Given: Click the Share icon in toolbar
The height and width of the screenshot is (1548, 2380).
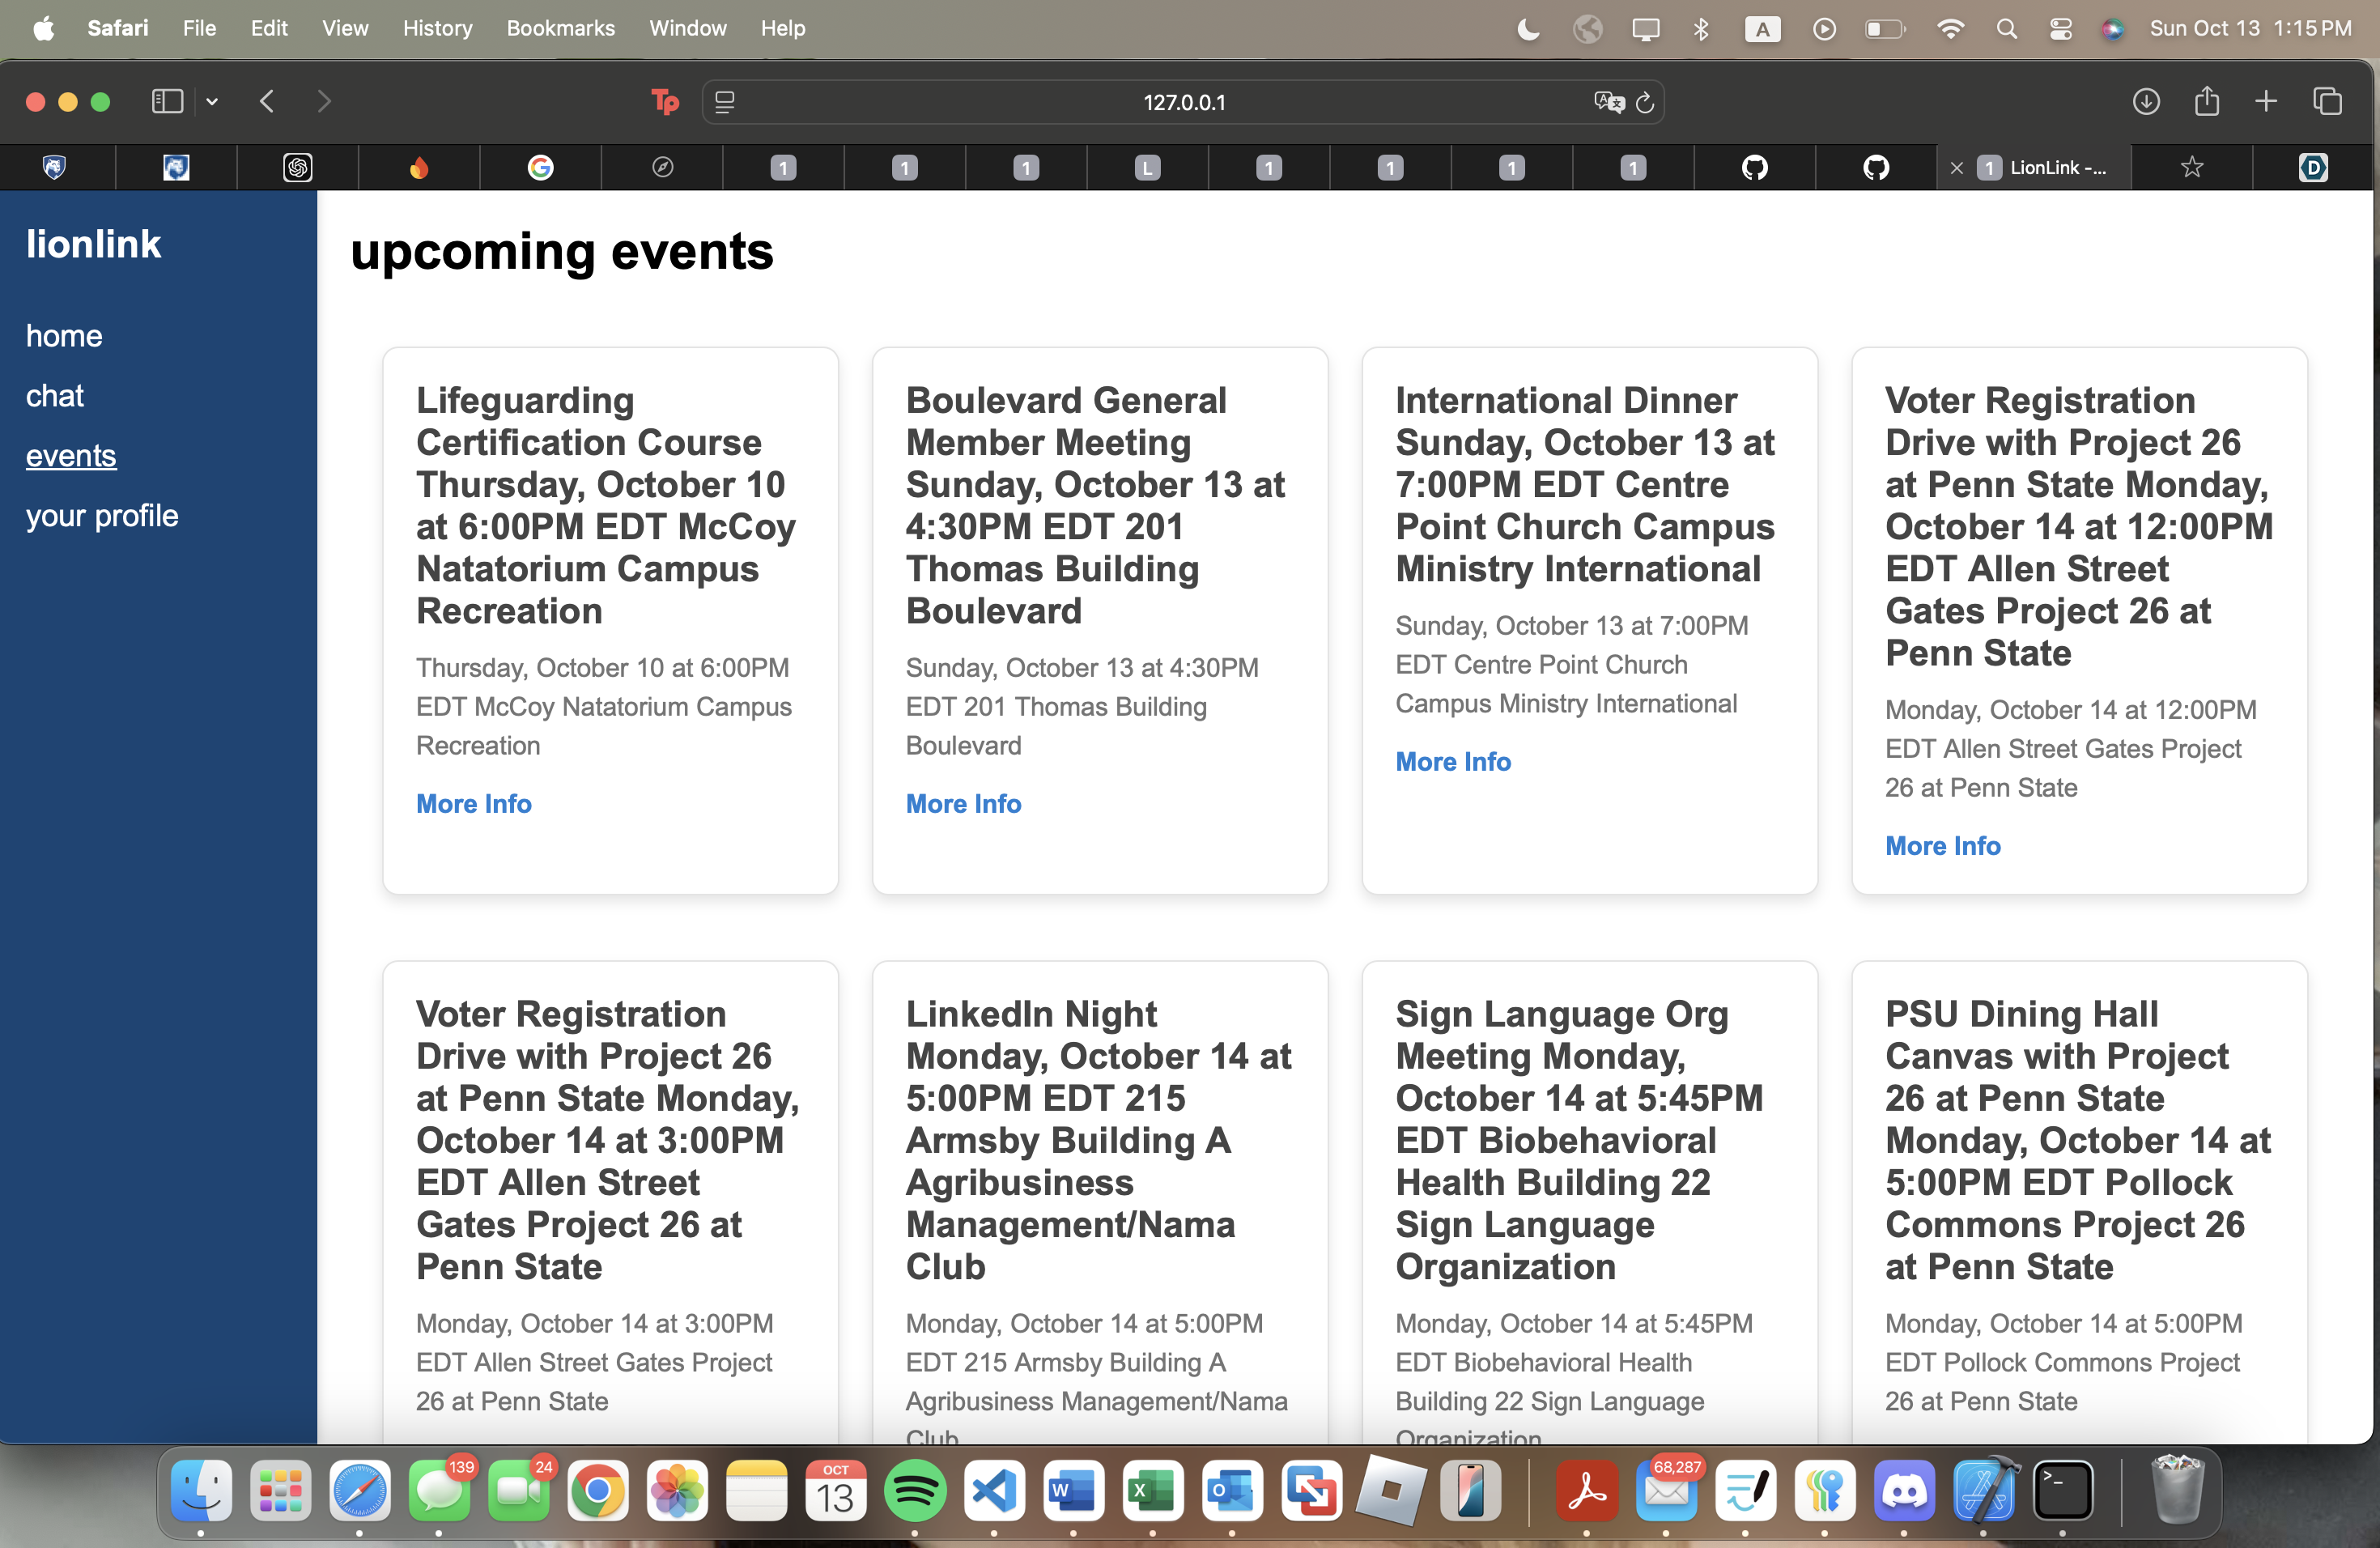Looking at the screenshot, I should coord(2207,101).
